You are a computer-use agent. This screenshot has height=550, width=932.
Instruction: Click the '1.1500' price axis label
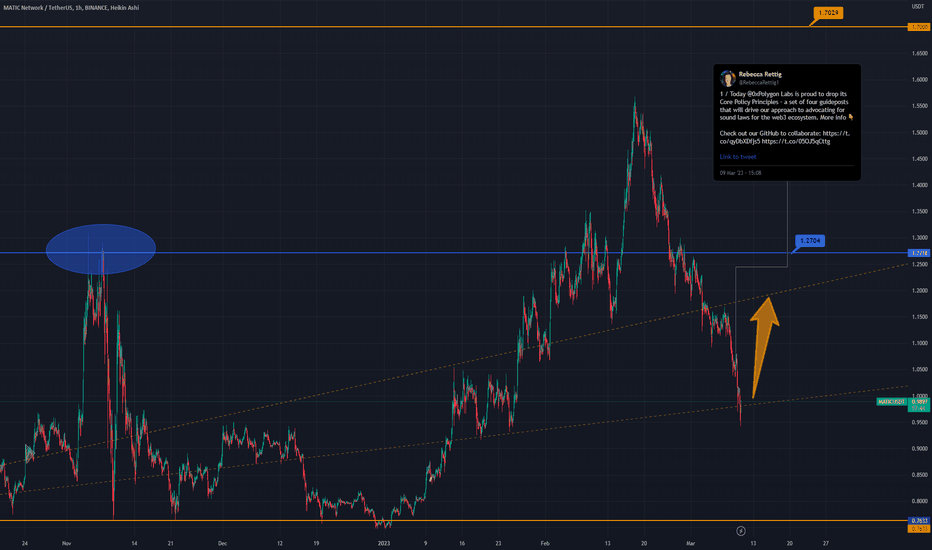(919, 317)
